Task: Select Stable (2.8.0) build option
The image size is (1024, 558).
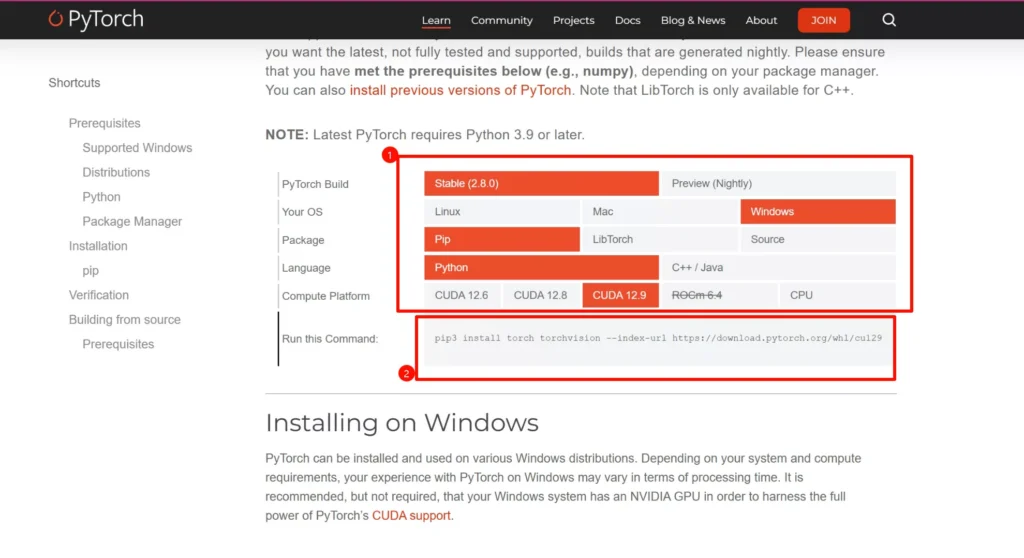Action: (540, 184)
